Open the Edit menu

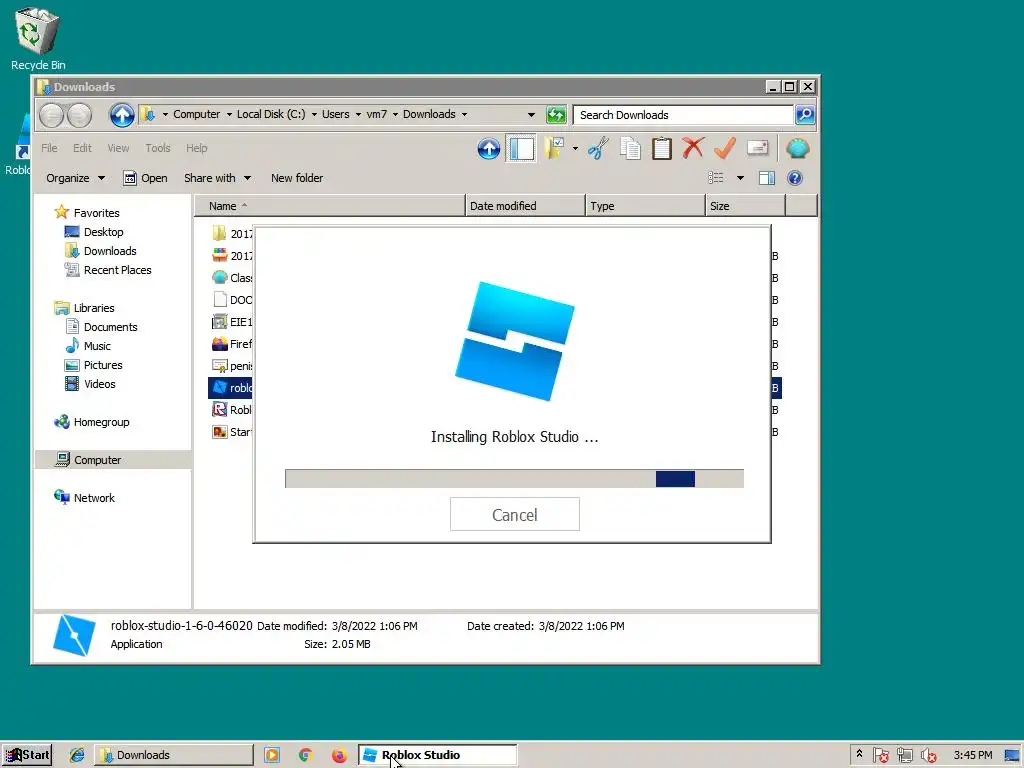[x=82, y=148]
